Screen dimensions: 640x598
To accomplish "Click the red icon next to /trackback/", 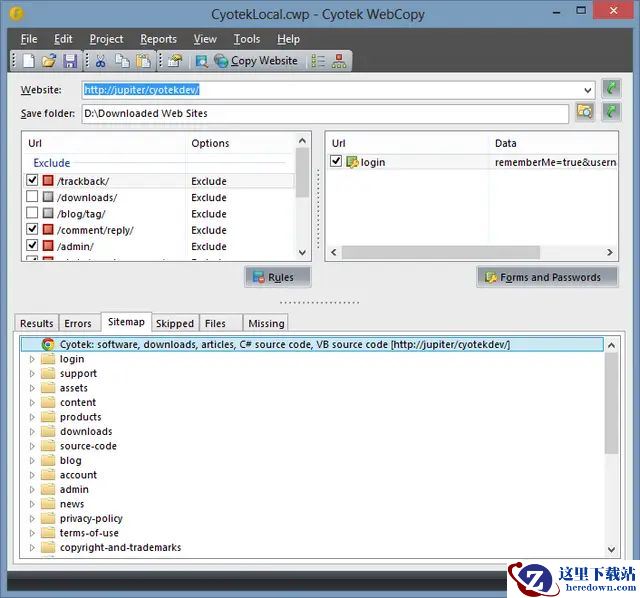I will tap(48, 180).
